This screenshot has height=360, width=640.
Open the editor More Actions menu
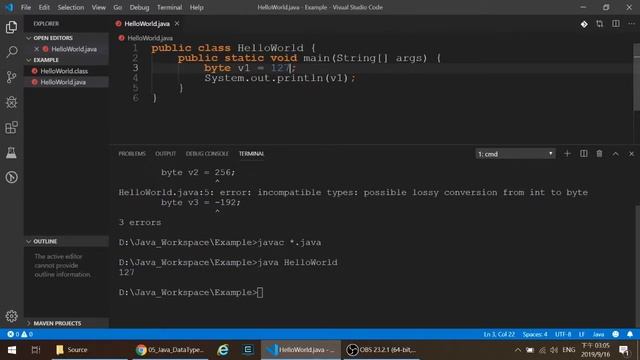(631, 24)
